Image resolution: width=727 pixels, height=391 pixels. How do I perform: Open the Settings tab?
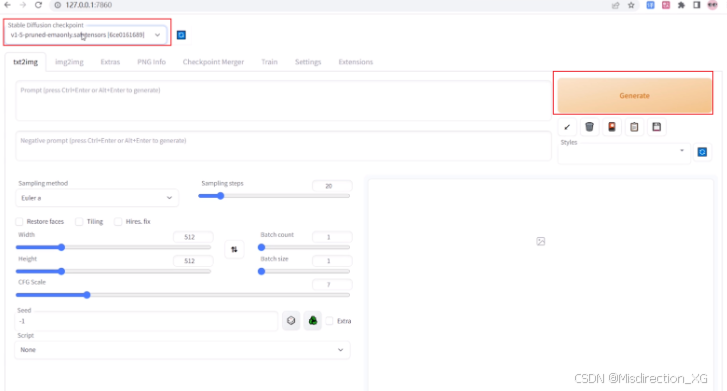point(308,62)
